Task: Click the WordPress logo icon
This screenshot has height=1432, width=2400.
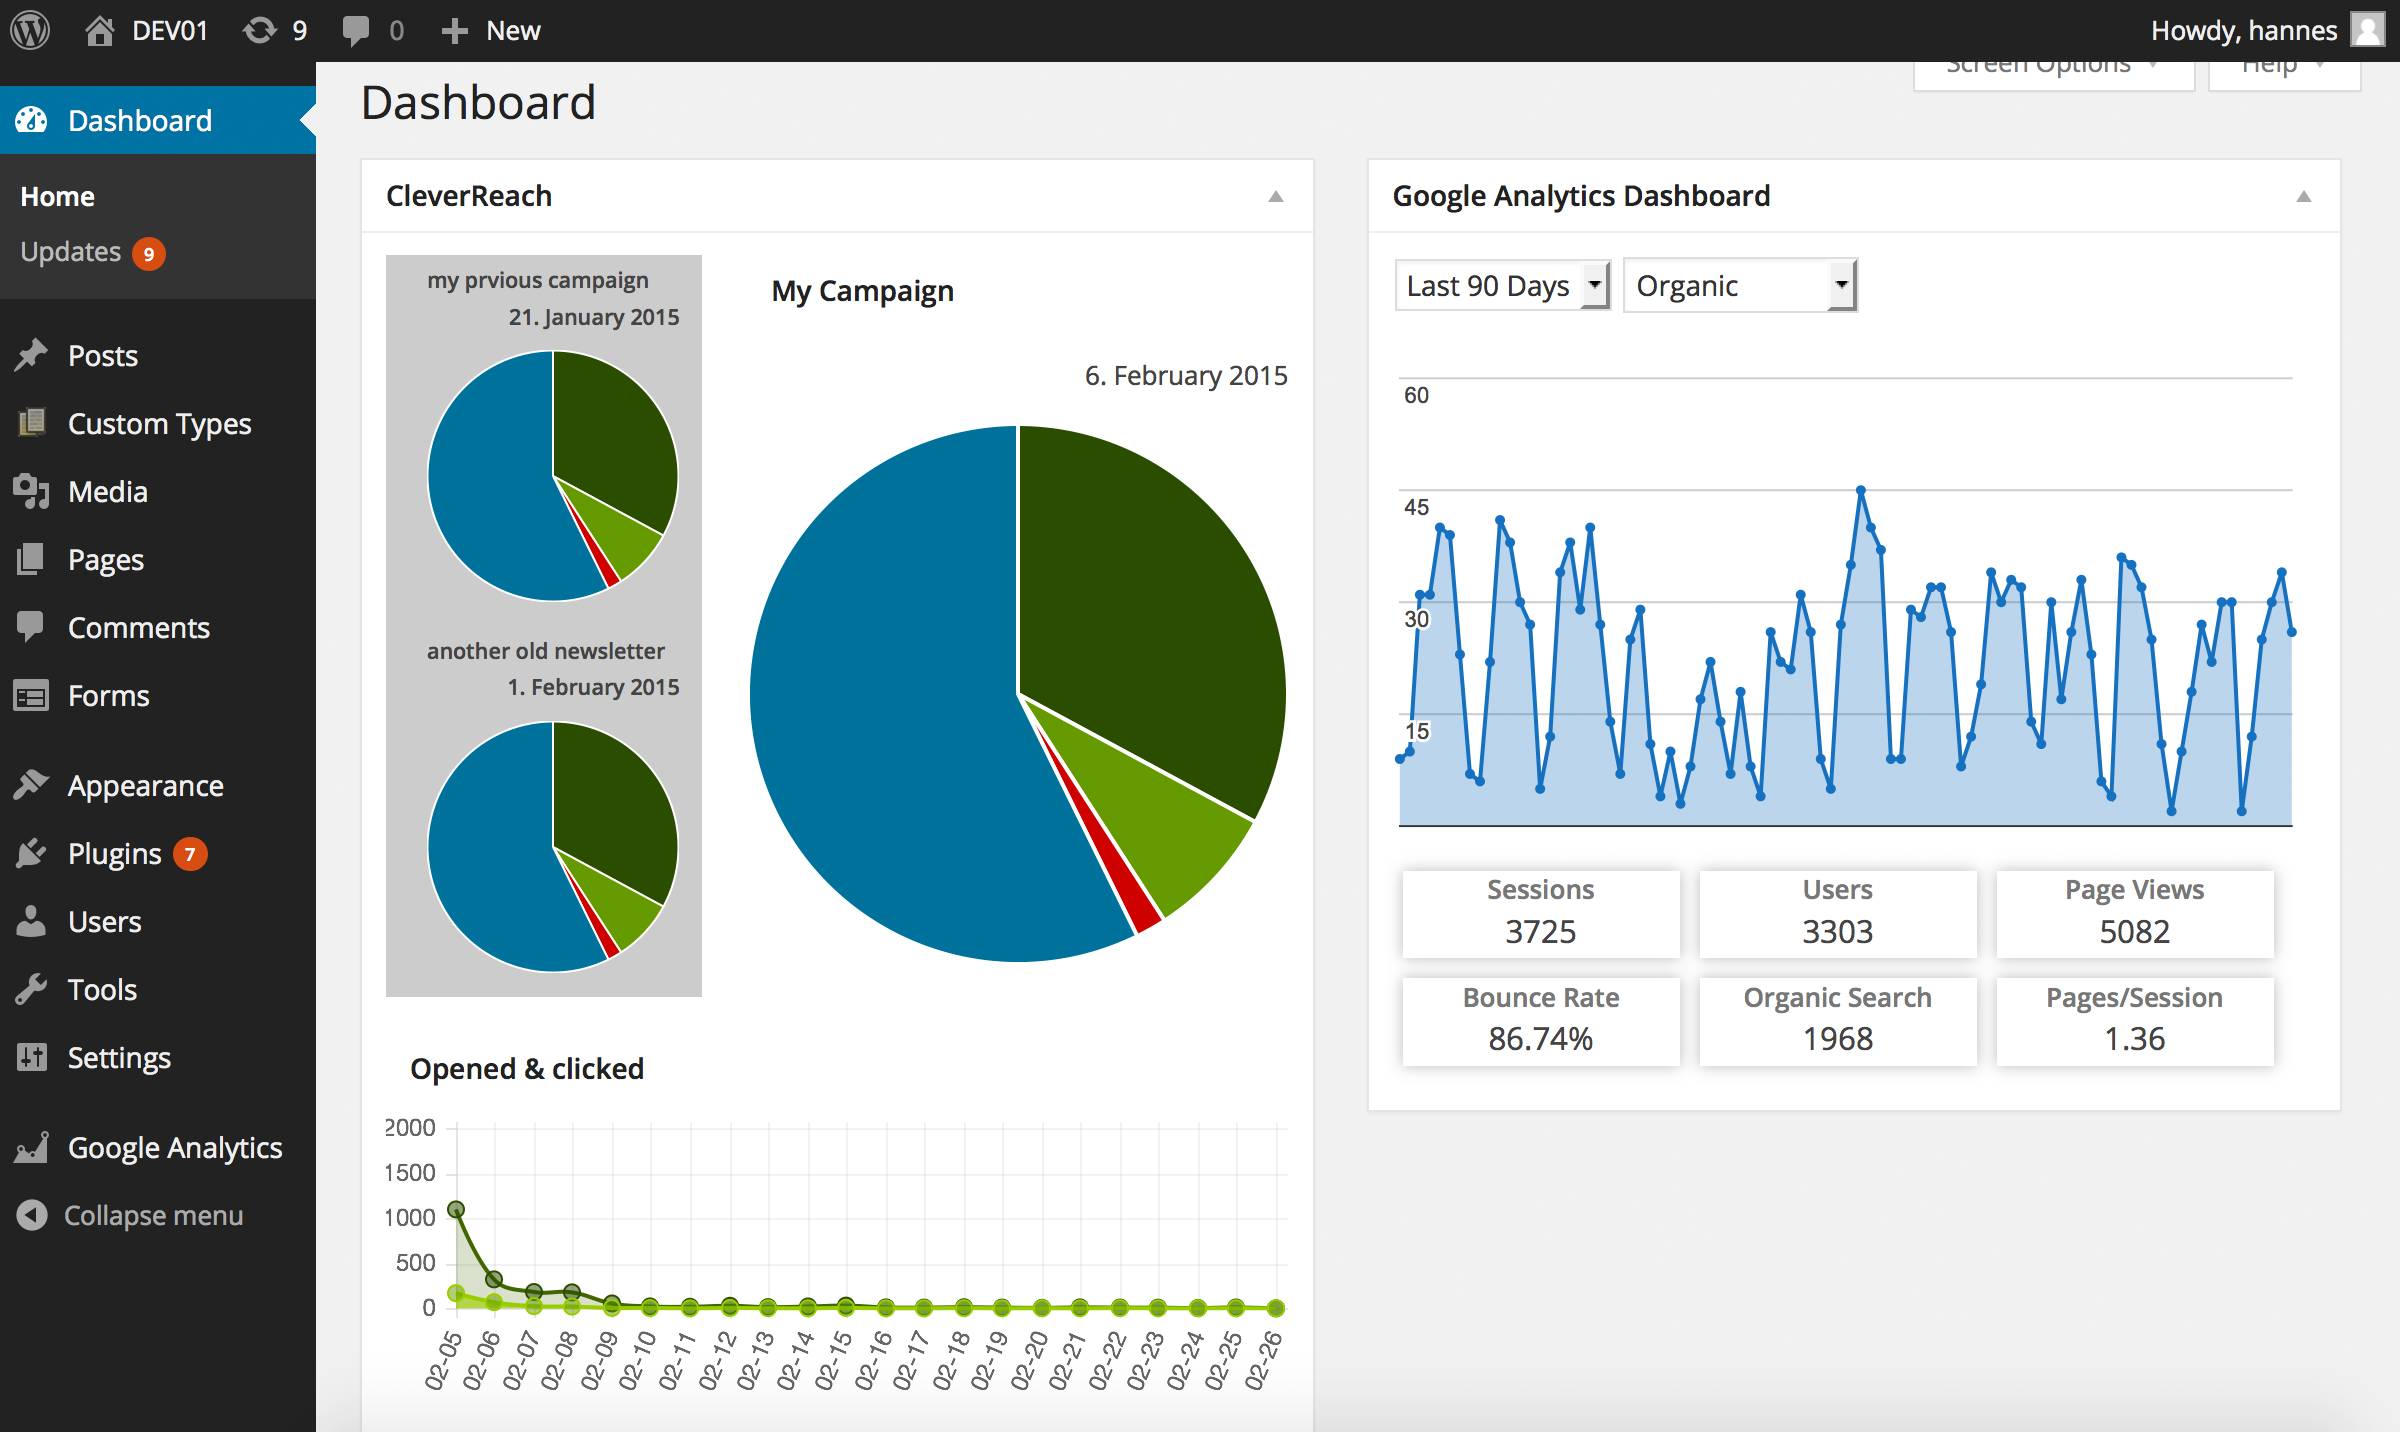Action: pyautogui.click(x=30, y=30)
